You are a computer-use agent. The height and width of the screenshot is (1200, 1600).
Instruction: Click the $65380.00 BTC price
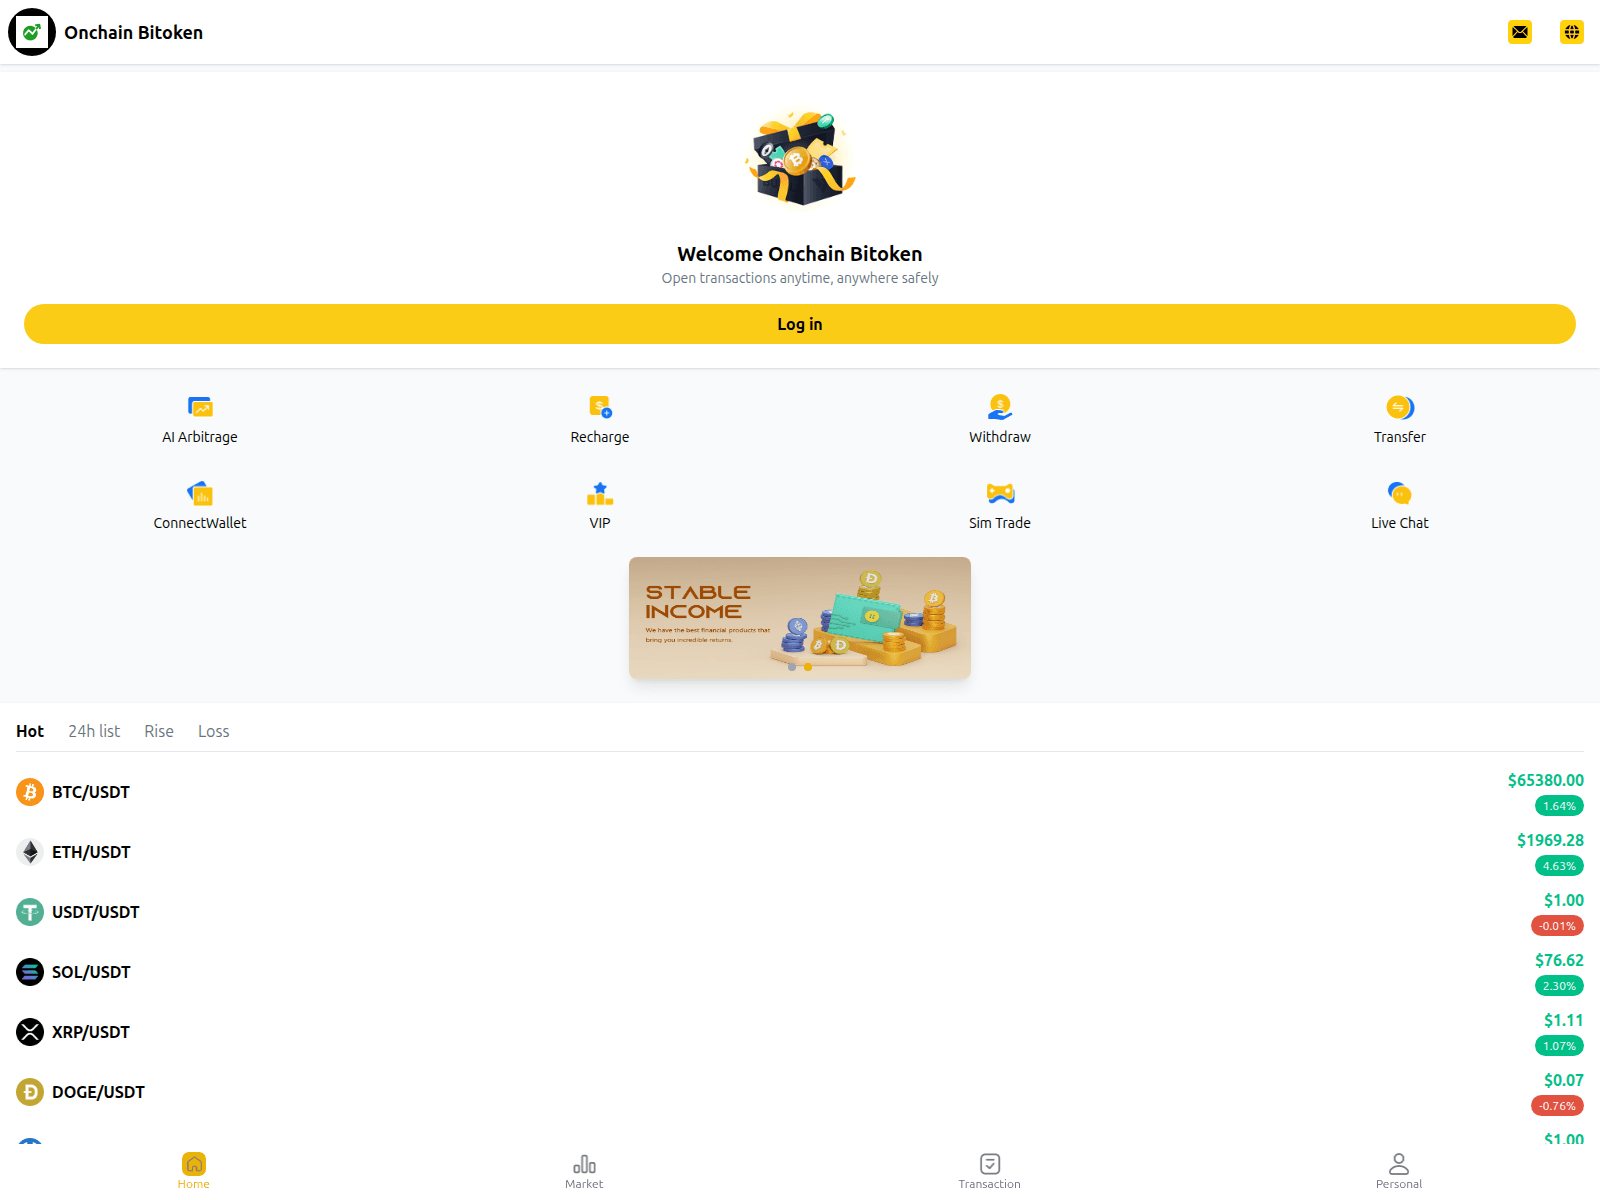click(1546, 780)
